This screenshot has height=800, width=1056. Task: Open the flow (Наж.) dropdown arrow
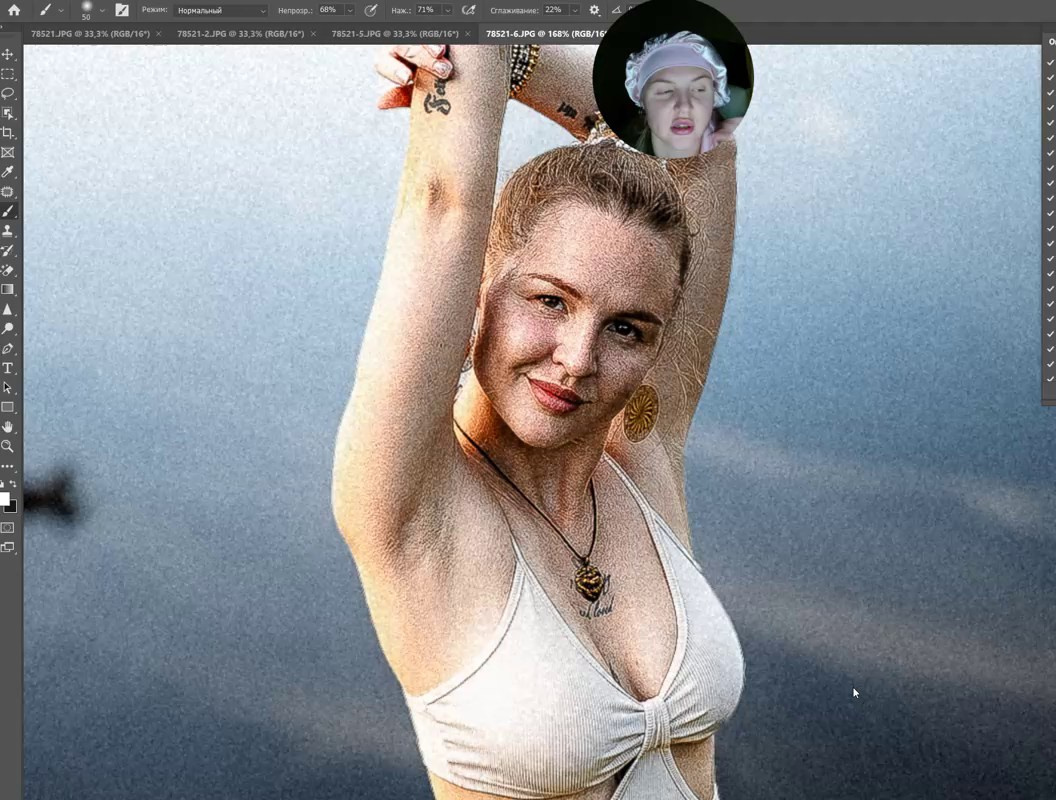(447, 11)
